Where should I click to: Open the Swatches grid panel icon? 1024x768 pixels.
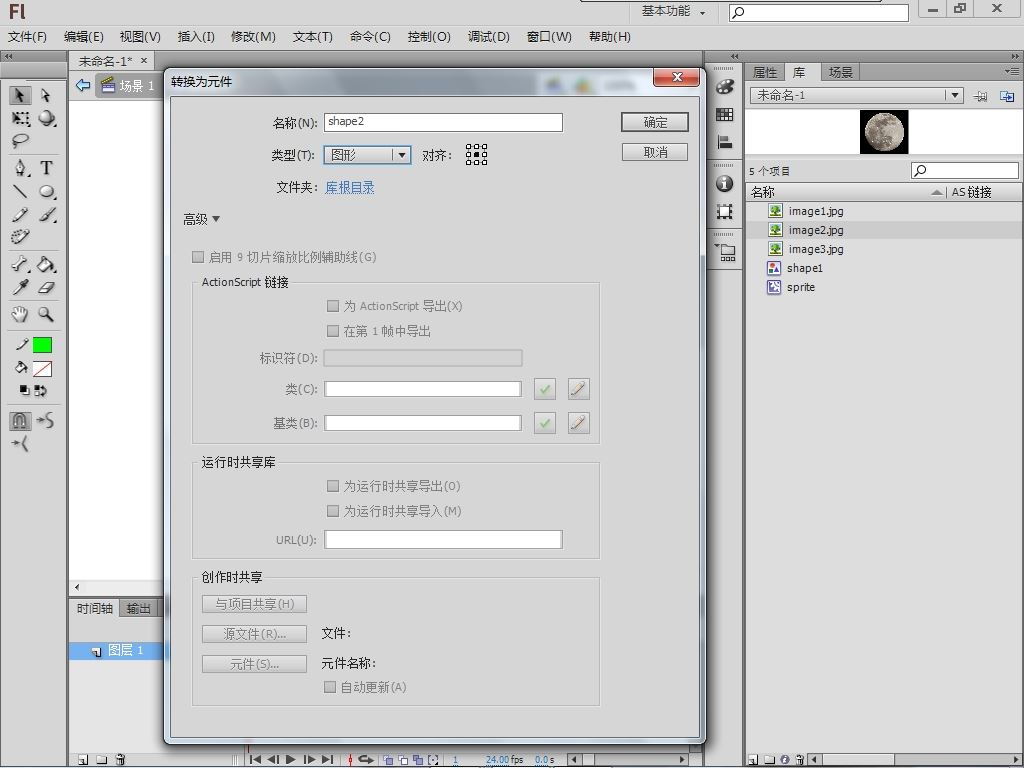pyautogui.click(x=725, y=115)
